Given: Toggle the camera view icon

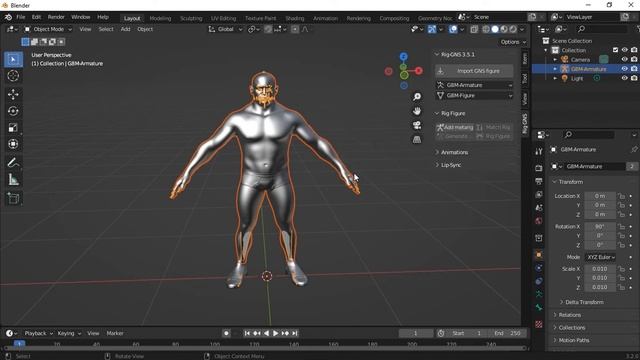Looking at the screenshot, I should coord(417,125).
